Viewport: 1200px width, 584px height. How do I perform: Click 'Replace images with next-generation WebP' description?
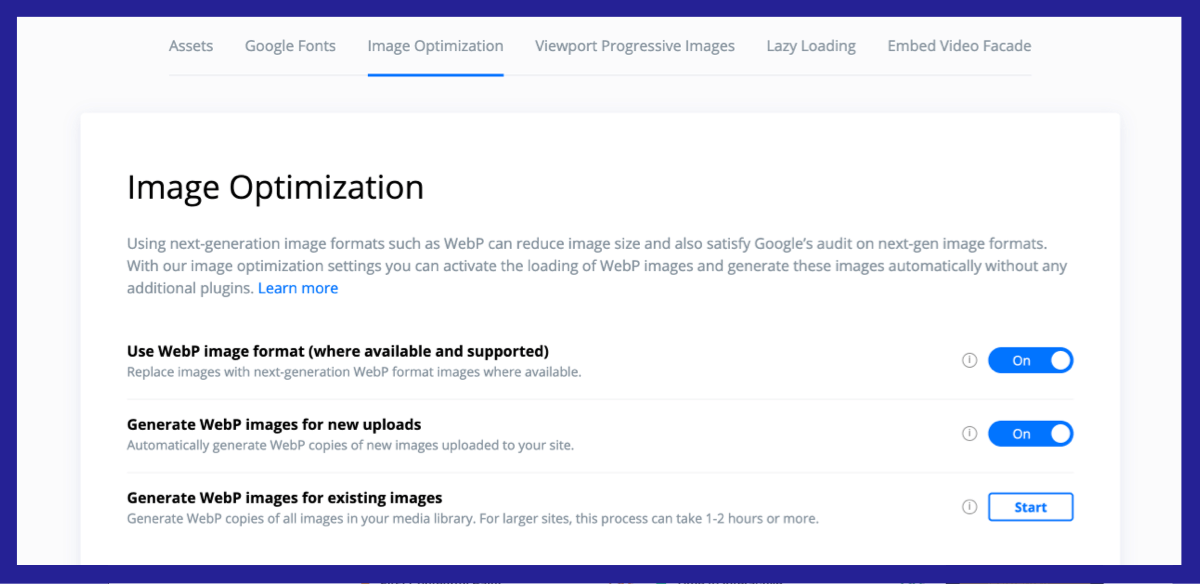pyautogui.click(x=354, y=372)
